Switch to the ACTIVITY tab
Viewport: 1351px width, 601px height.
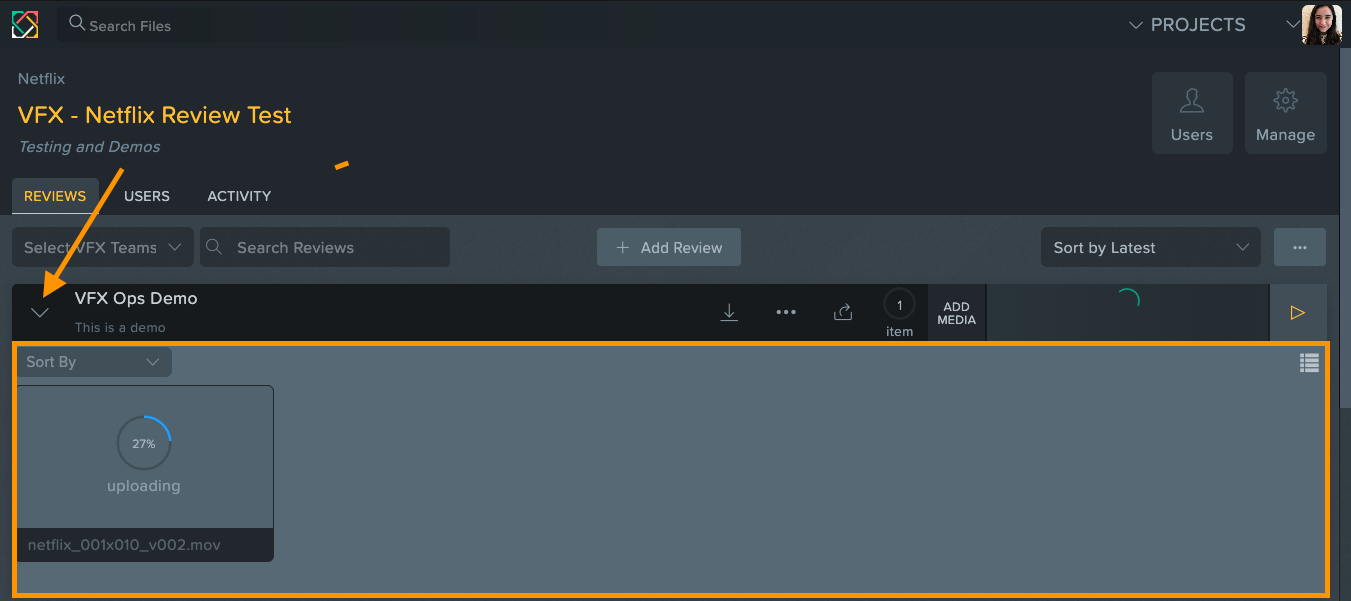[x=239, y=196]
